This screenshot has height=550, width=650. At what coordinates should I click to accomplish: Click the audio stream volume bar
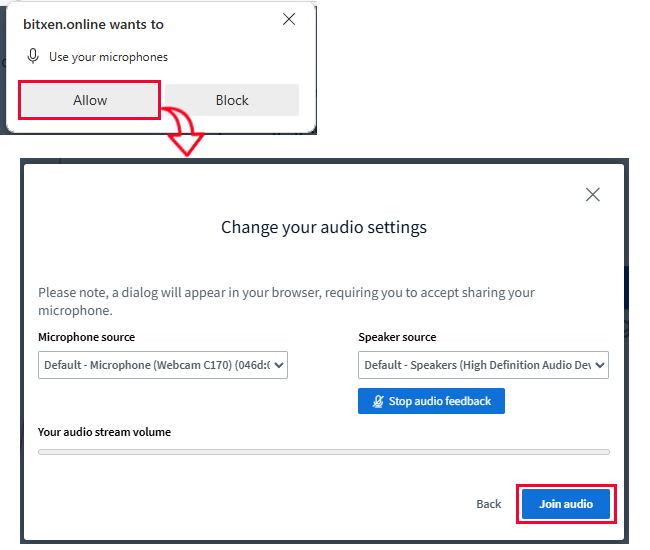click(x=323, y=452)
